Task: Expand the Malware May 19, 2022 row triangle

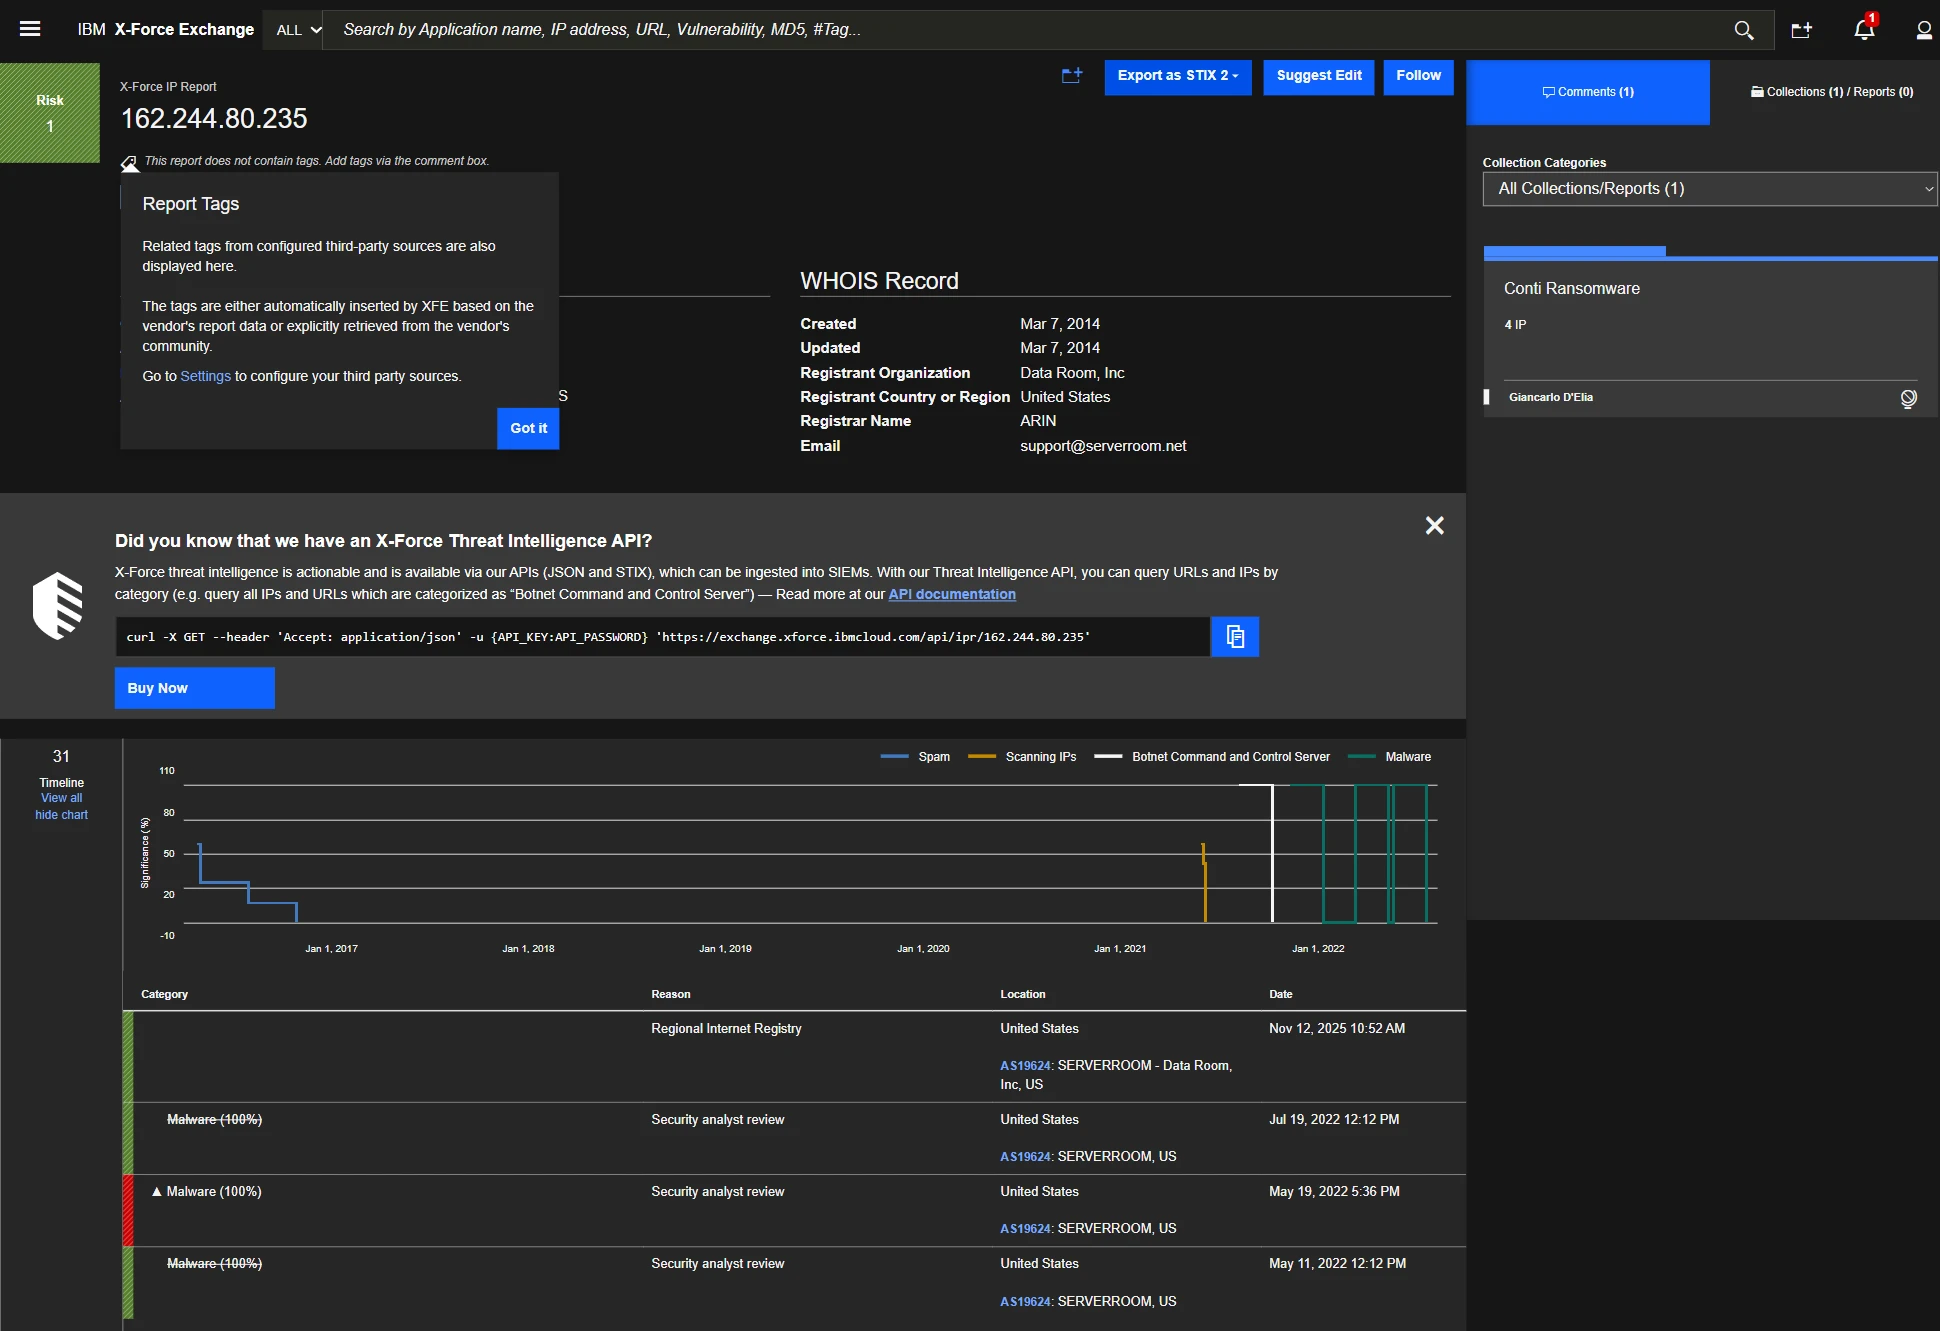Action: click(156, 1192)
